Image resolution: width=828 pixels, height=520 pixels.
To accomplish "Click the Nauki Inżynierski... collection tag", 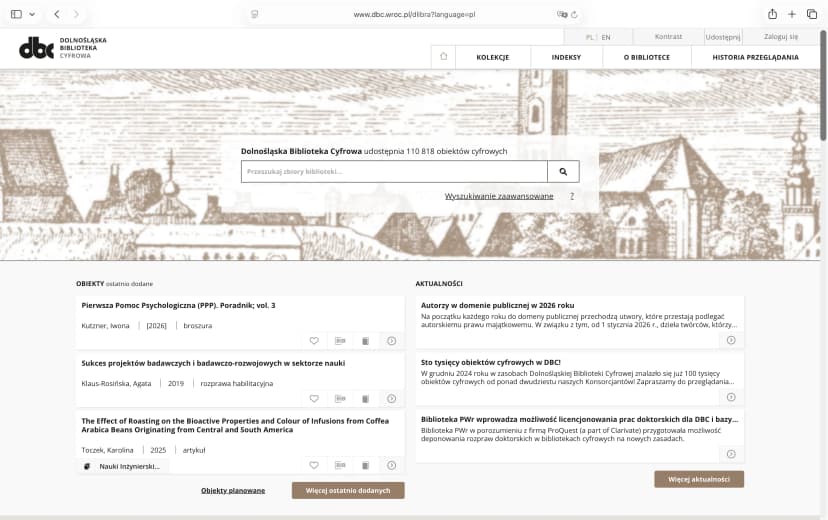I will click(x=123, y=466).
